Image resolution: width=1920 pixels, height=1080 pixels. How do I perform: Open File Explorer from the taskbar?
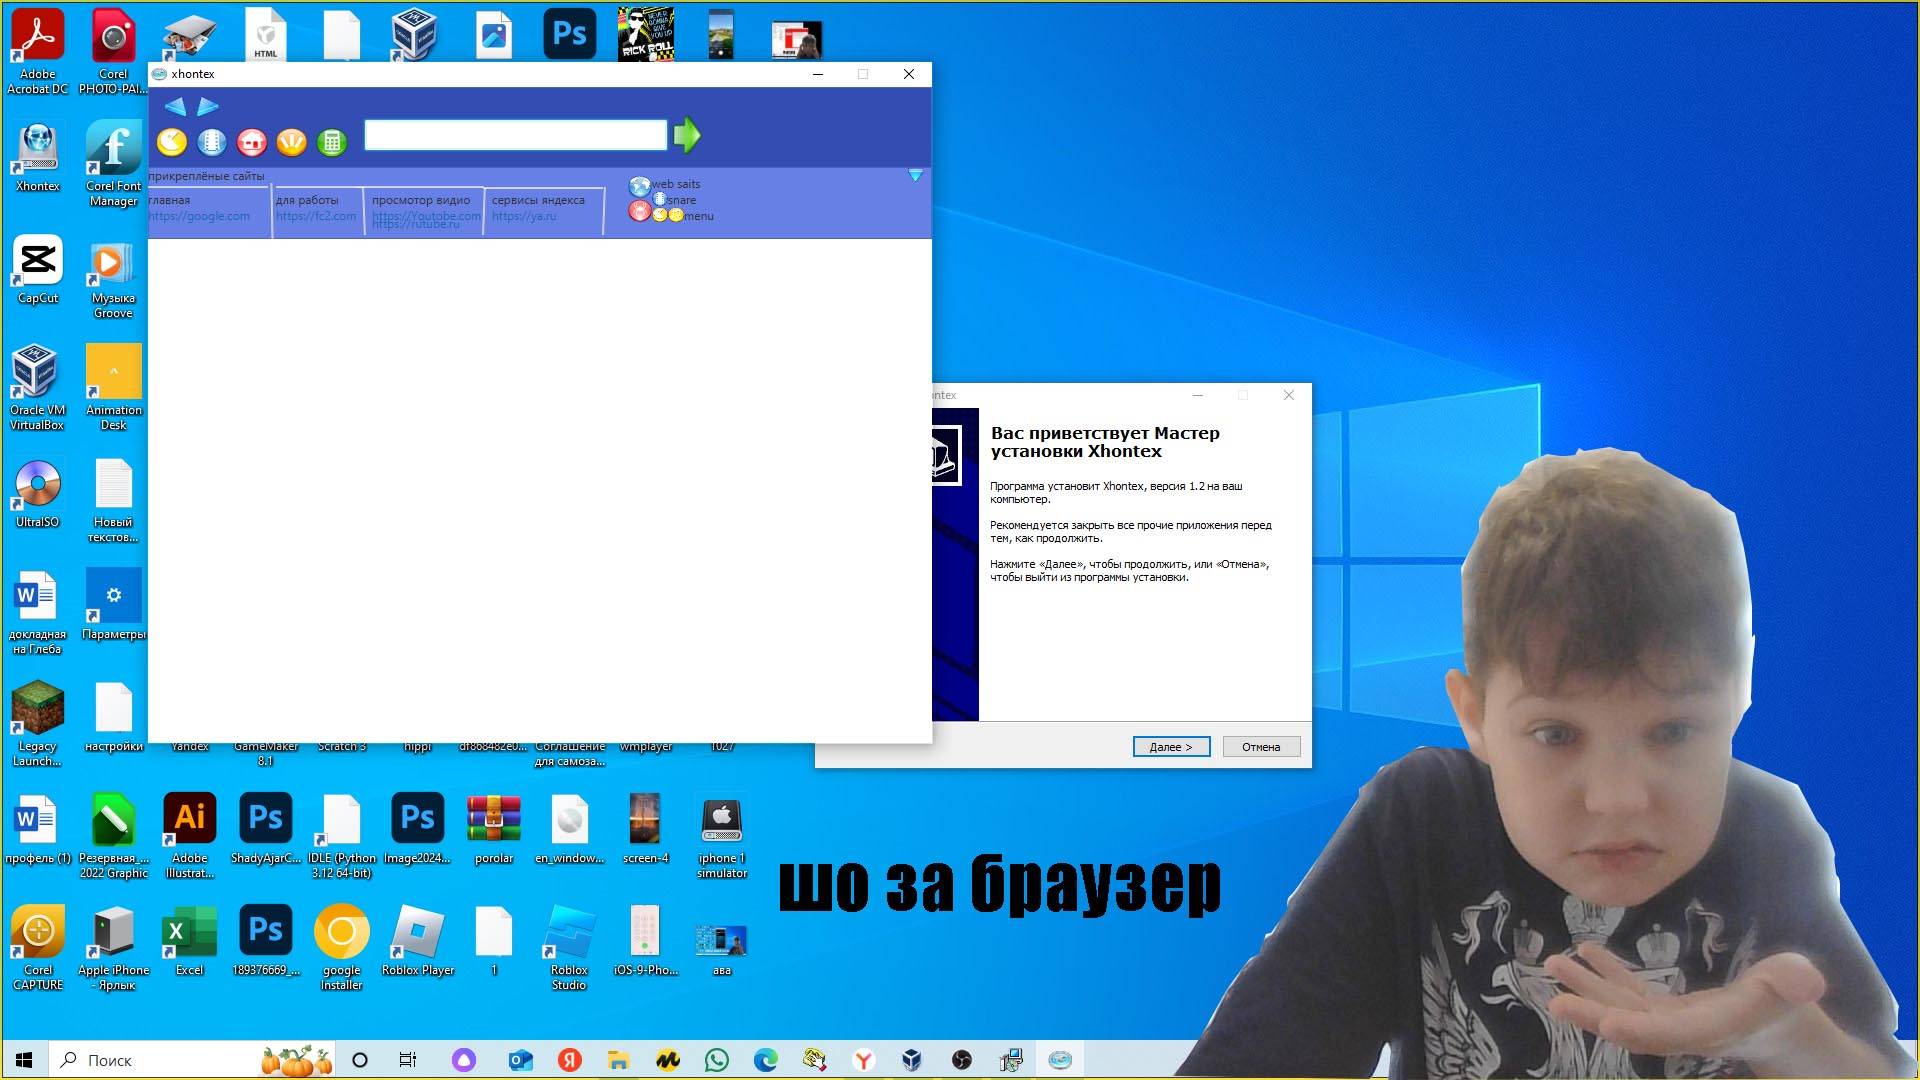[x=618, y=1060]
